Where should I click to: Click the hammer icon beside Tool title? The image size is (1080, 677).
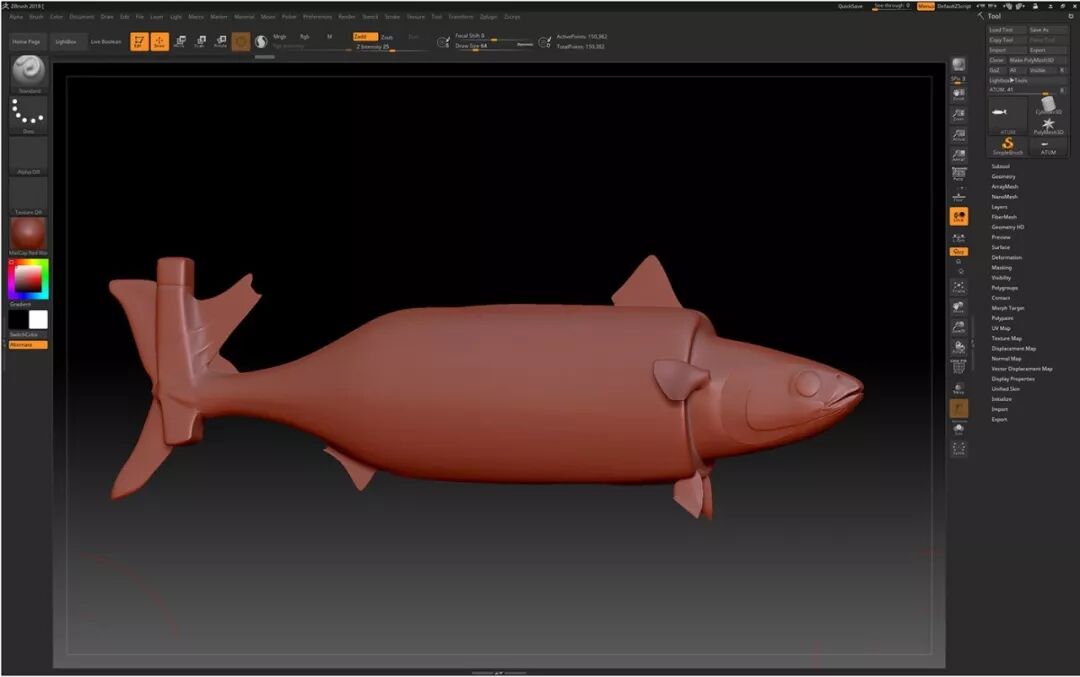[x=980, y=16]
